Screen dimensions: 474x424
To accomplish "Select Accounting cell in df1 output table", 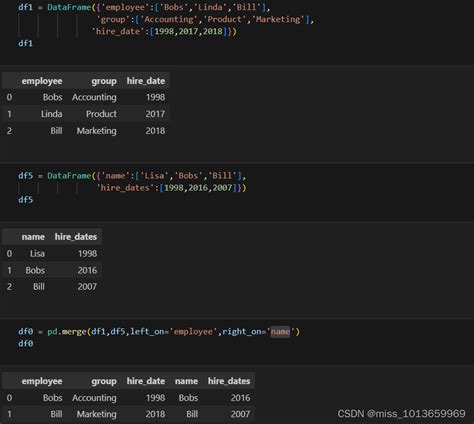I will [x=94, y=97].
